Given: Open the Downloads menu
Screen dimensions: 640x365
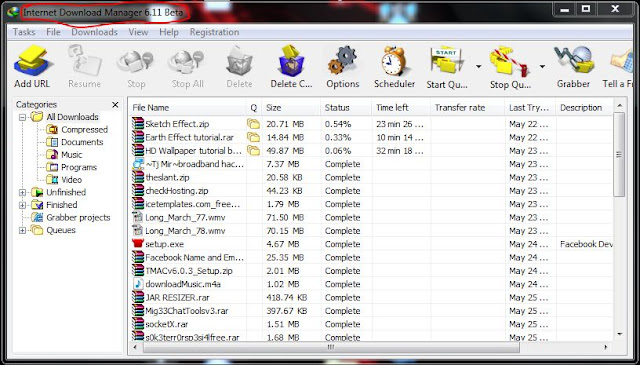Looking at the screenshot, I should click(x=94, y=32).
